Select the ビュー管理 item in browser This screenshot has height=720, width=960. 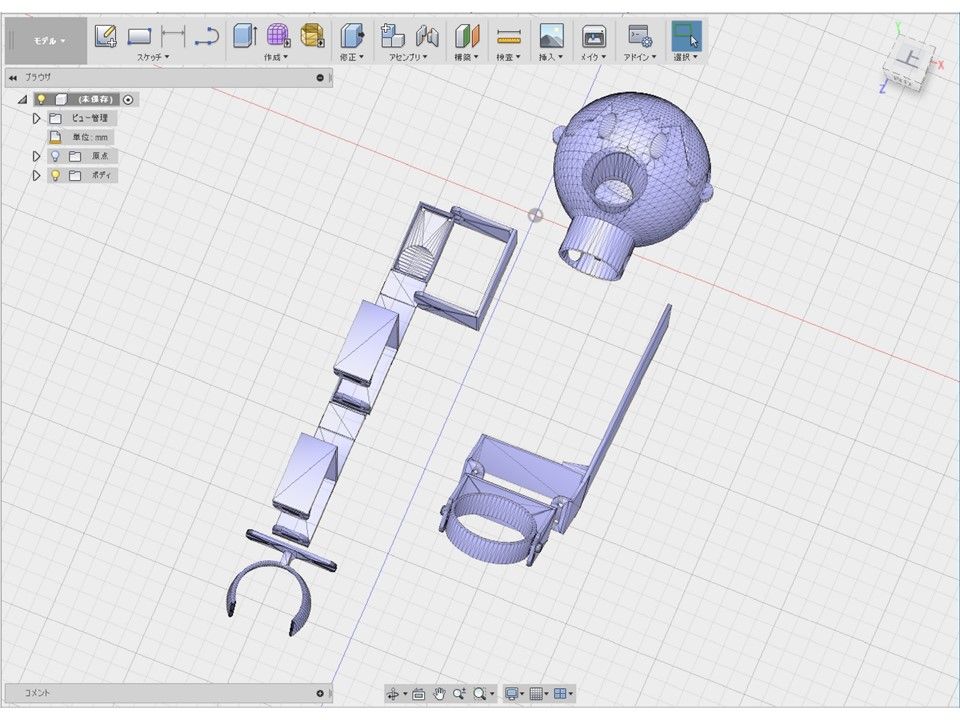tap(89, 118)
